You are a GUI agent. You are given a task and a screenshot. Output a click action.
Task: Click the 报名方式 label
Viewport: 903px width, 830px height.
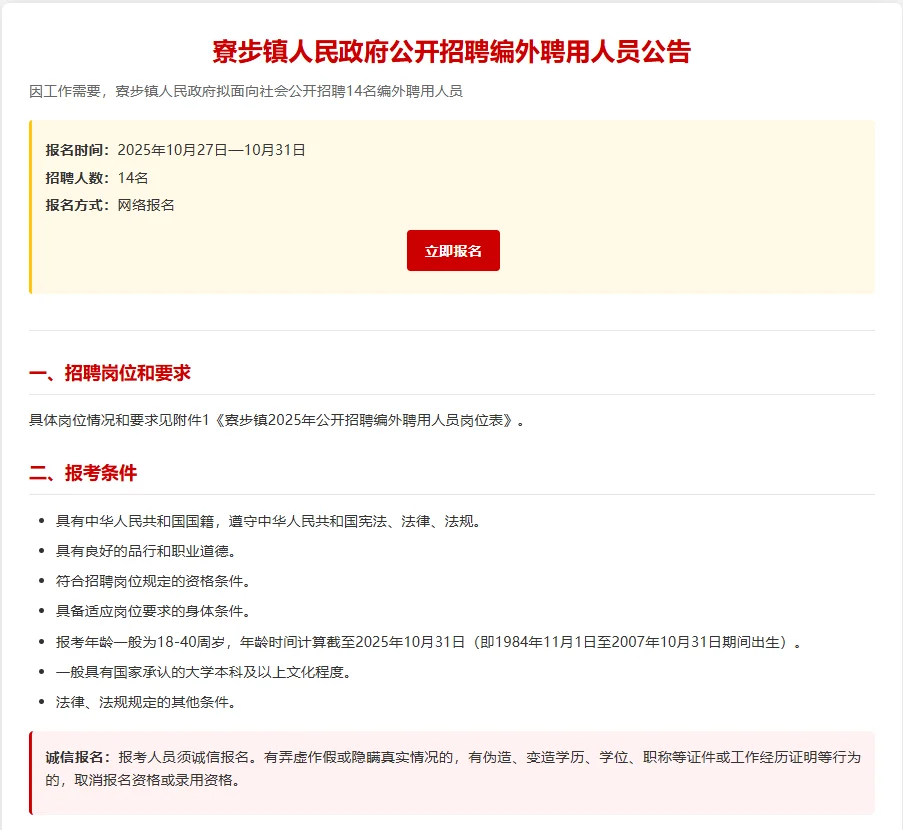(77, 205)
